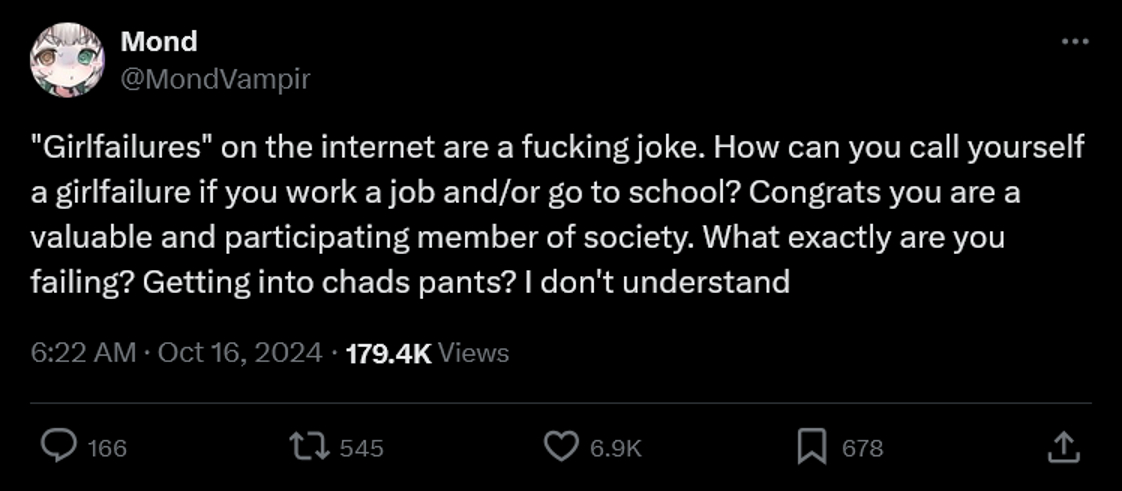
Task: Repost the tweet using the retweet arrows icon
Action: click(309, 447)
